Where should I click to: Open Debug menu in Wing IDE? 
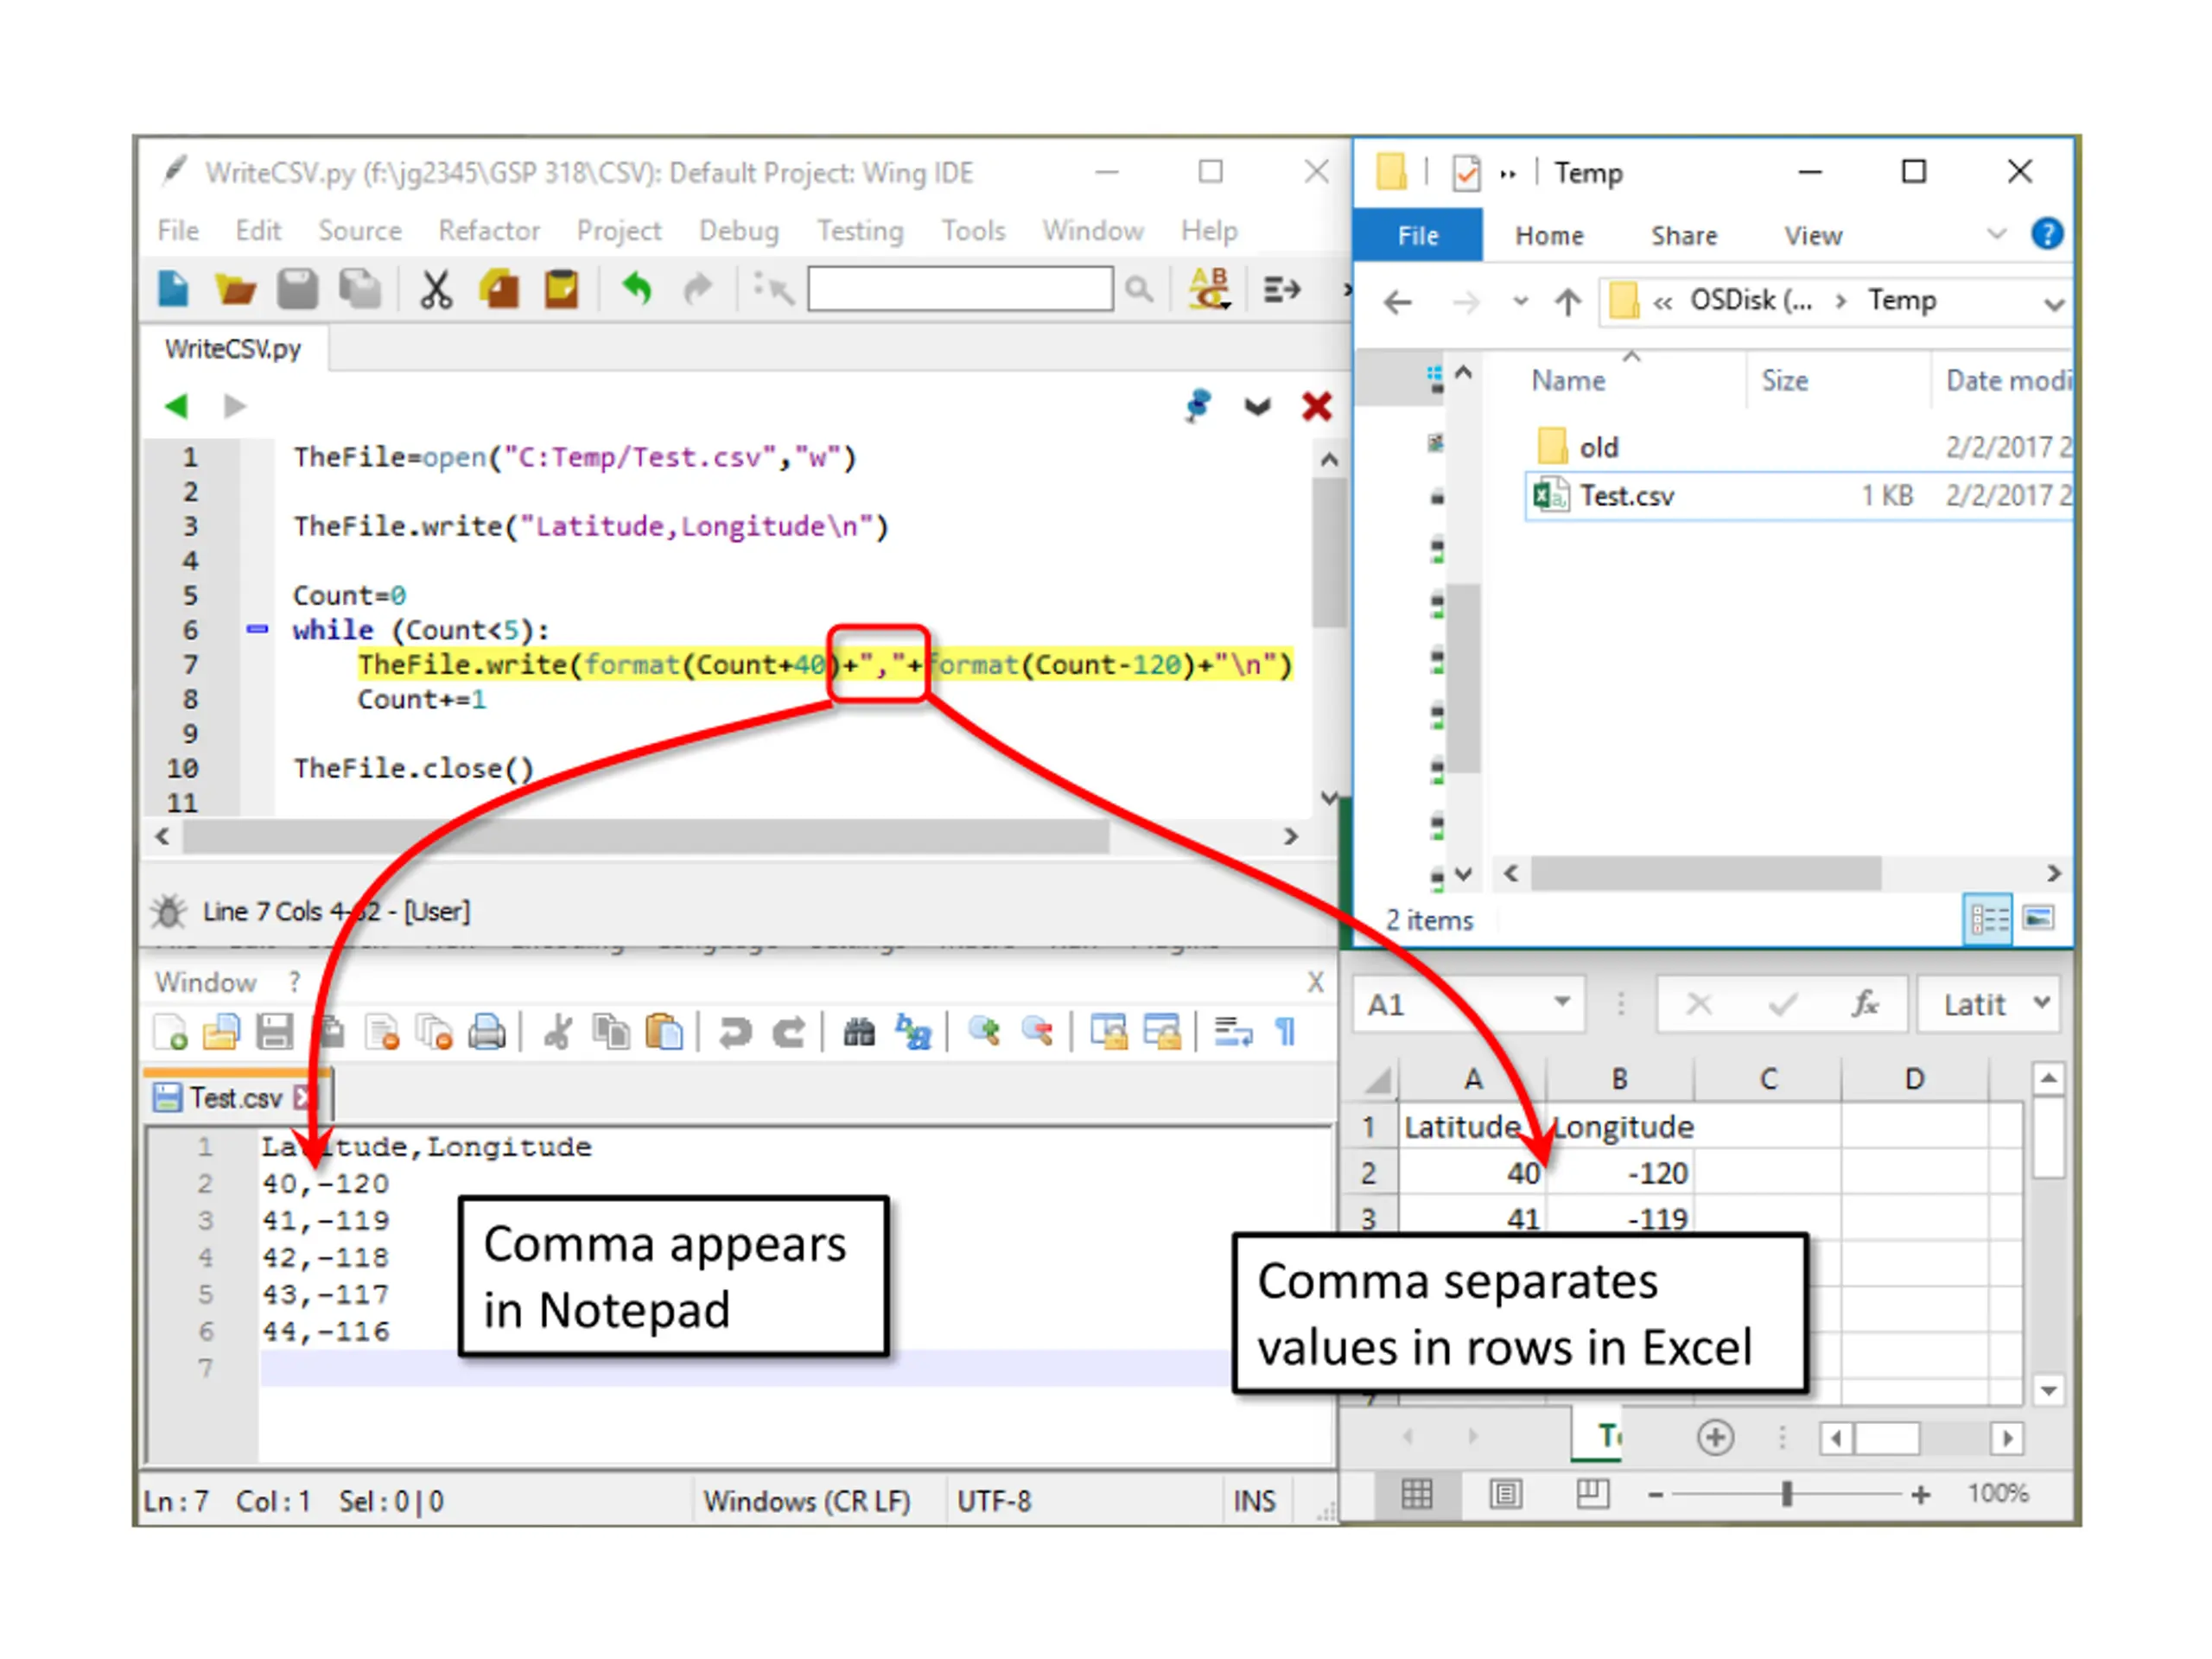pyautogui.click(x=739, y=231)
